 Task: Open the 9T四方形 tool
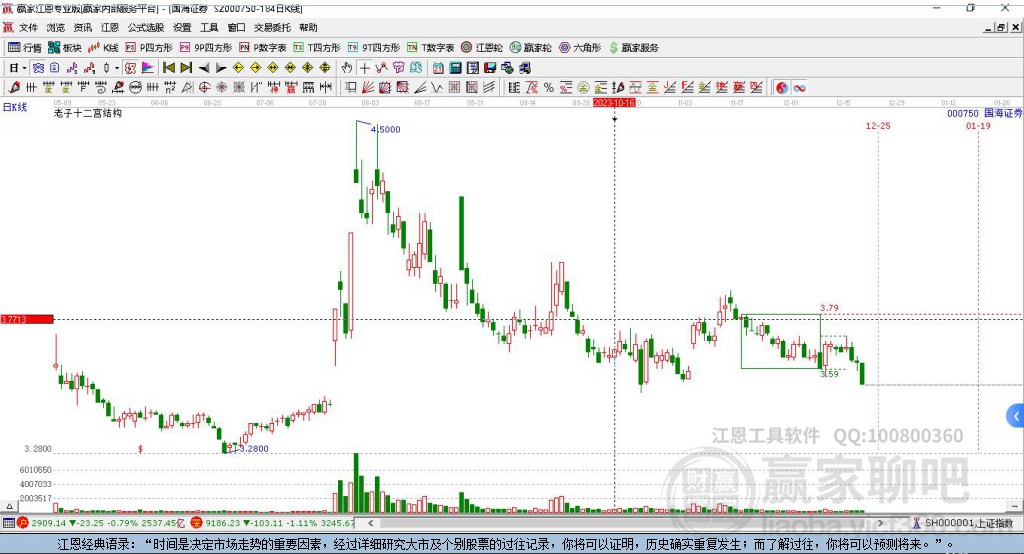click(374, 48)
